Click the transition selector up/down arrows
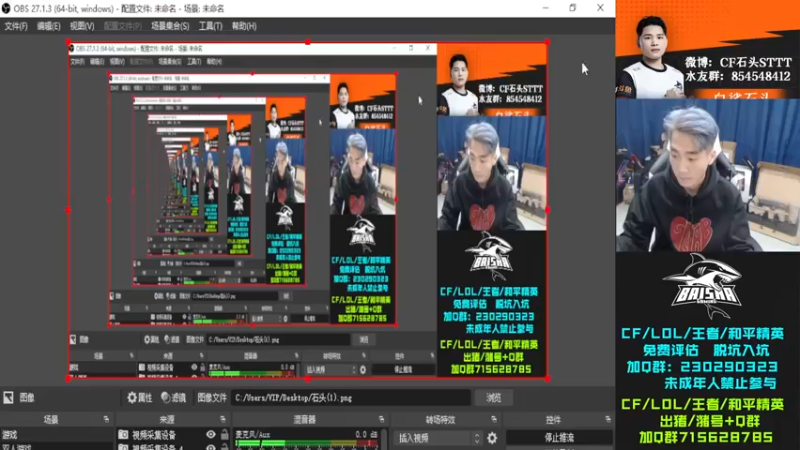The width and height of the screenshot is (800, 450). [477, 438]
